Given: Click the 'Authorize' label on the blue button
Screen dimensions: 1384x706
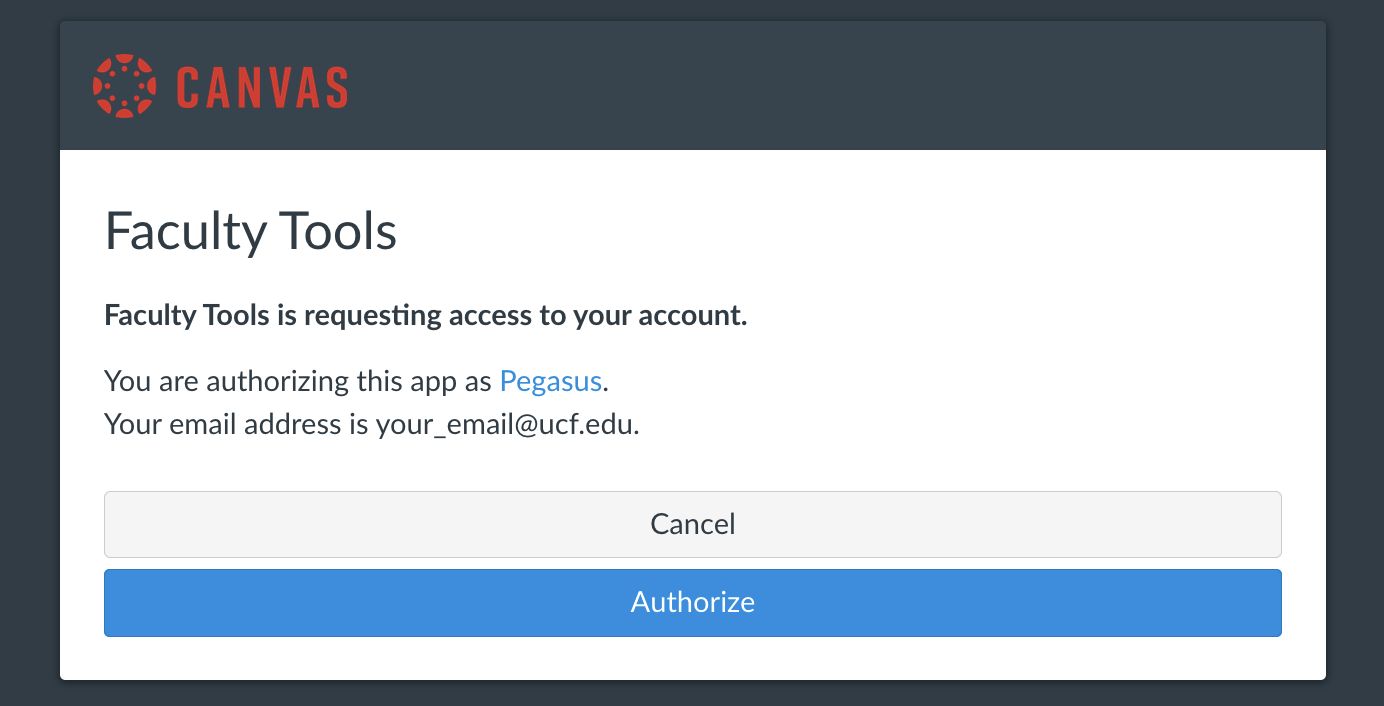Looking at the screenshot, I should click(x=693, y=602).
